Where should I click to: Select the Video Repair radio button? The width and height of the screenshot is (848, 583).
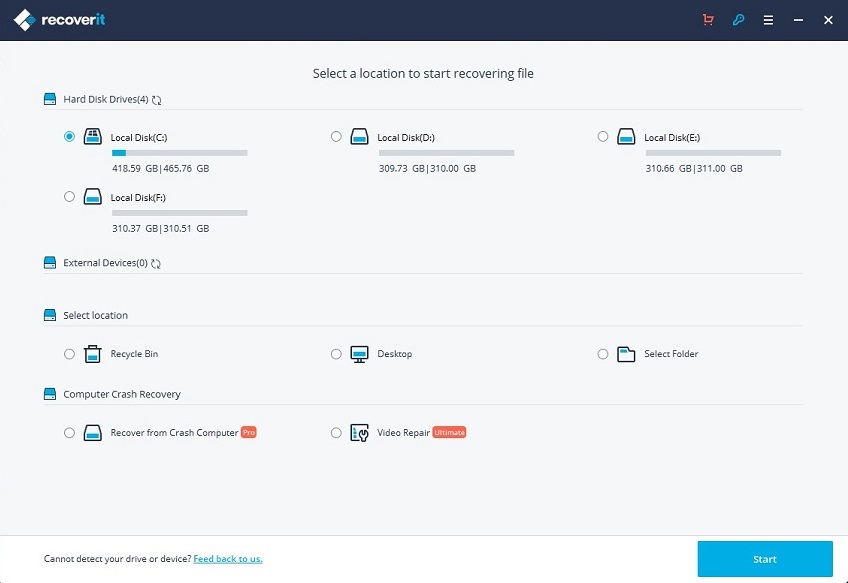tap(336, 433)
